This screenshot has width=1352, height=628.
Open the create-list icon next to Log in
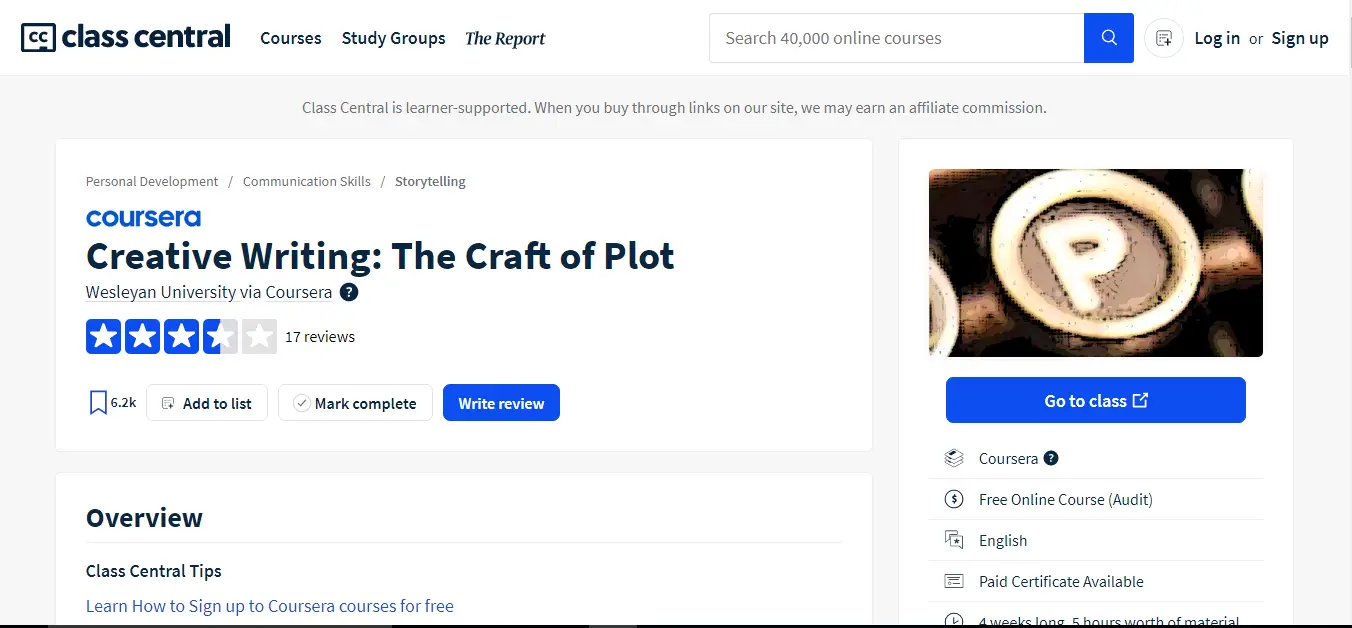click(1162, 37)
